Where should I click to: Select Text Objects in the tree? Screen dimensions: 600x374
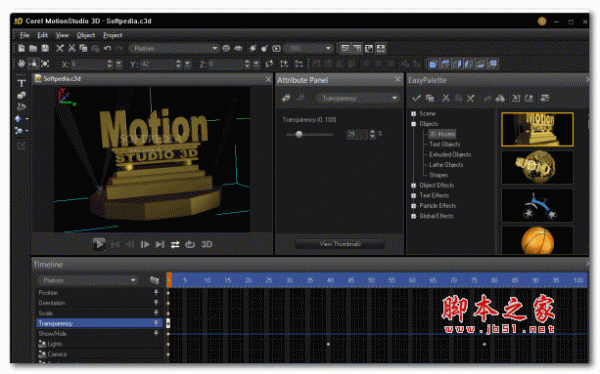pos(445,144)
